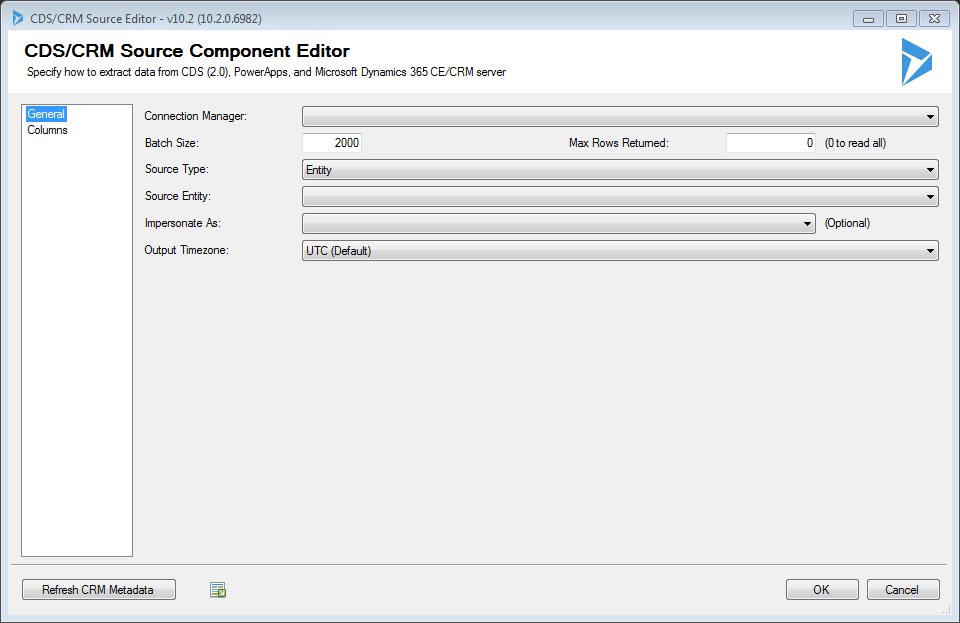Minimize the Source Editor window

tap(868, 19)
